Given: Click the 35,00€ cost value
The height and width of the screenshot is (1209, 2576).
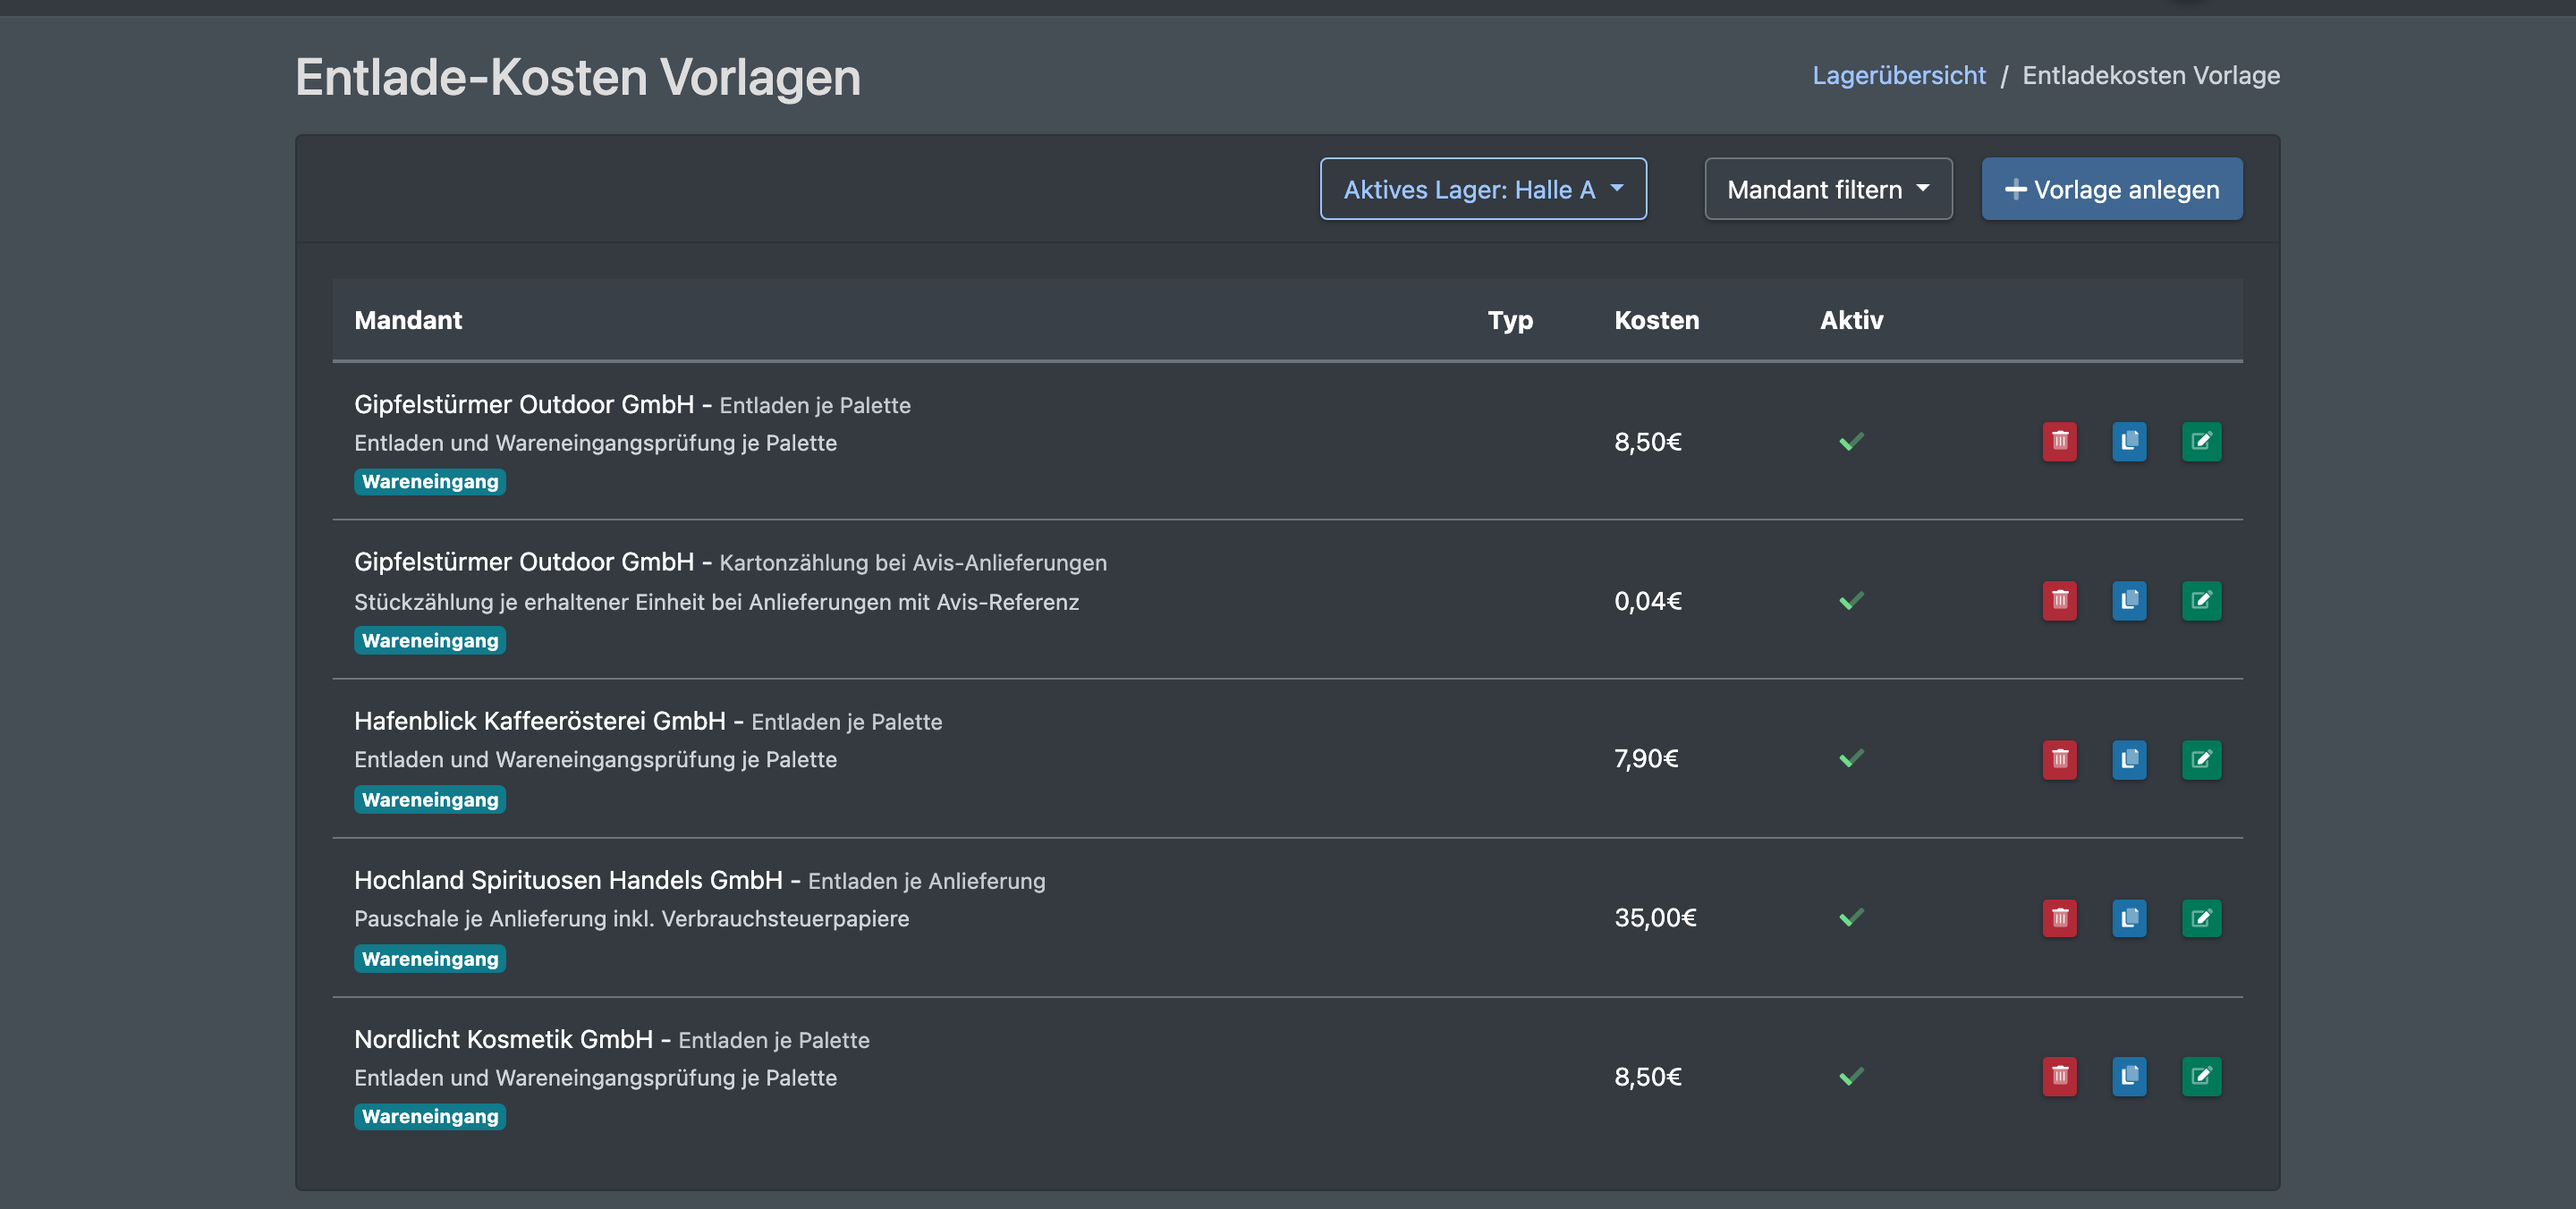Looking at the screenshot, I should pos(1655,918).
